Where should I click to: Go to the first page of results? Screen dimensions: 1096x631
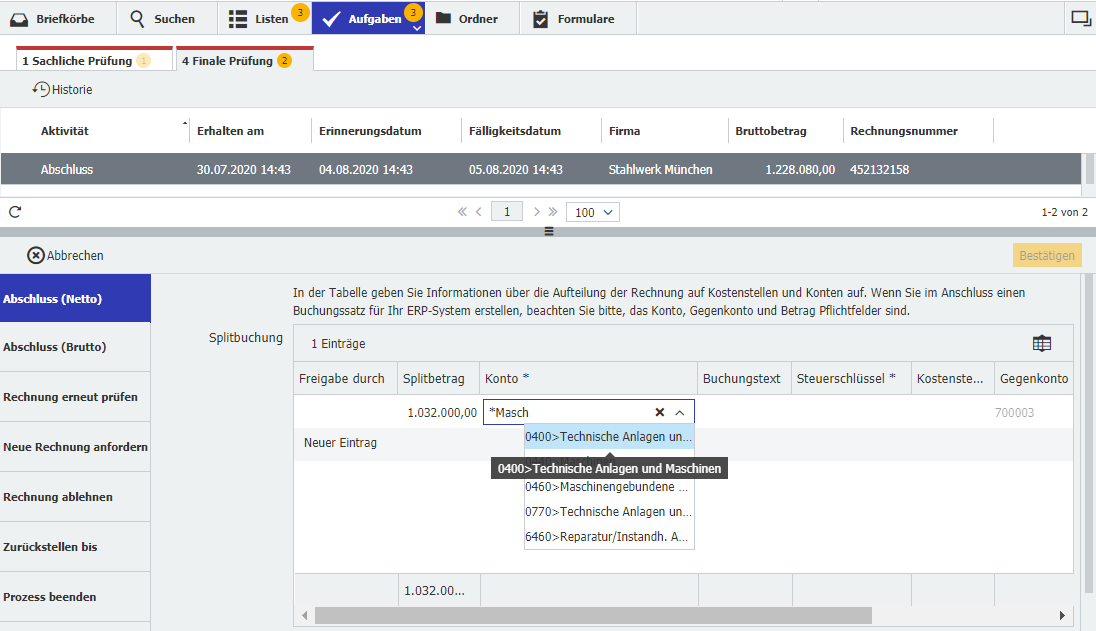462,212
